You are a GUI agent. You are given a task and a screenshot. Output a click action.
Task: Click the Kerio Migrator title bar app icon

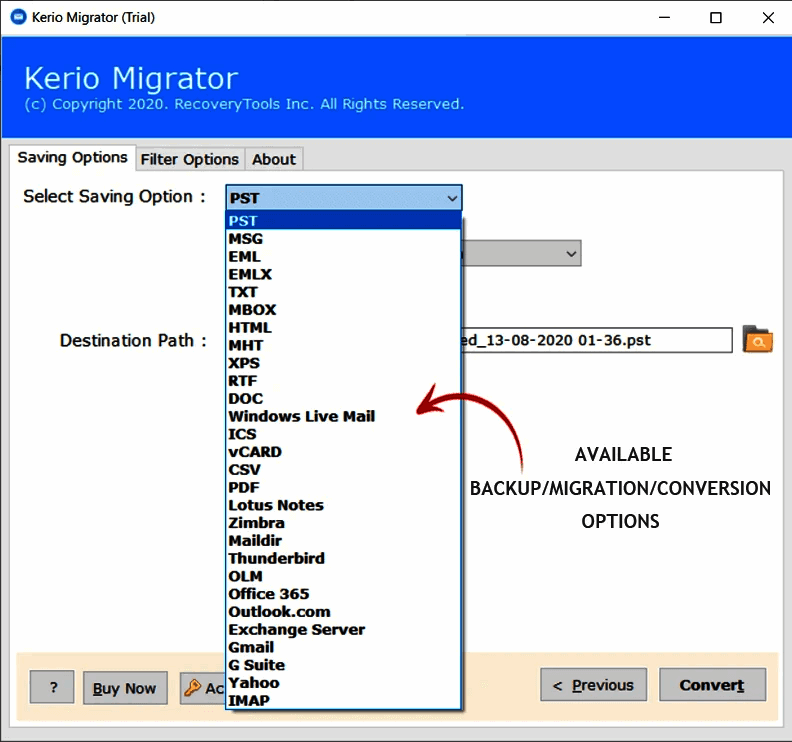(18, 17)
